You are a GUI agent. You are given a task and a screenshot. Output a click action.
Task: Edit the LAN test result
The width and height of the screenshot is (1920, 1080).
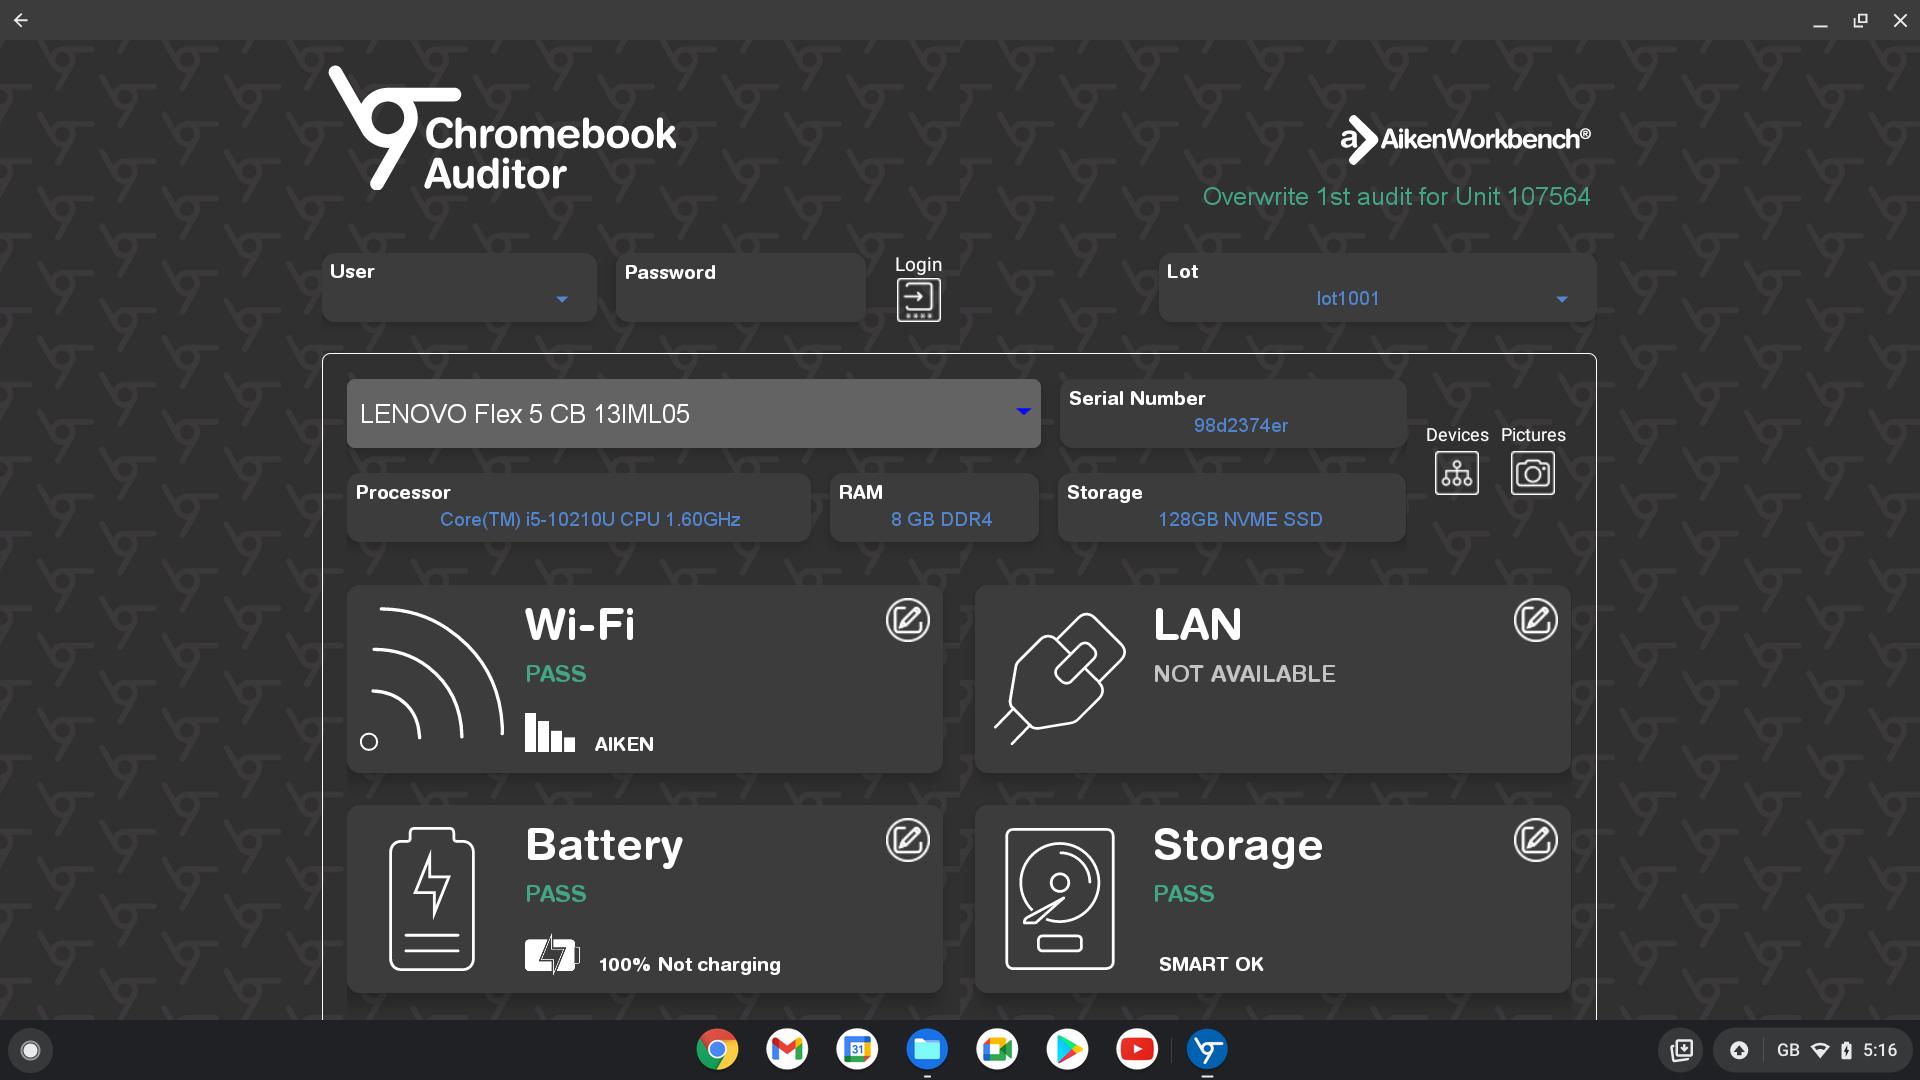point(1535,620)
